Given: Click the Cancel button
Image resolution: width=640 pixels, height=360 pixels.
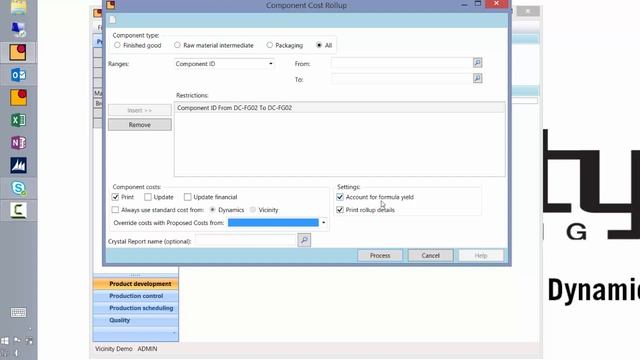Looking at the screenshot, I should (x=430, y=256).
